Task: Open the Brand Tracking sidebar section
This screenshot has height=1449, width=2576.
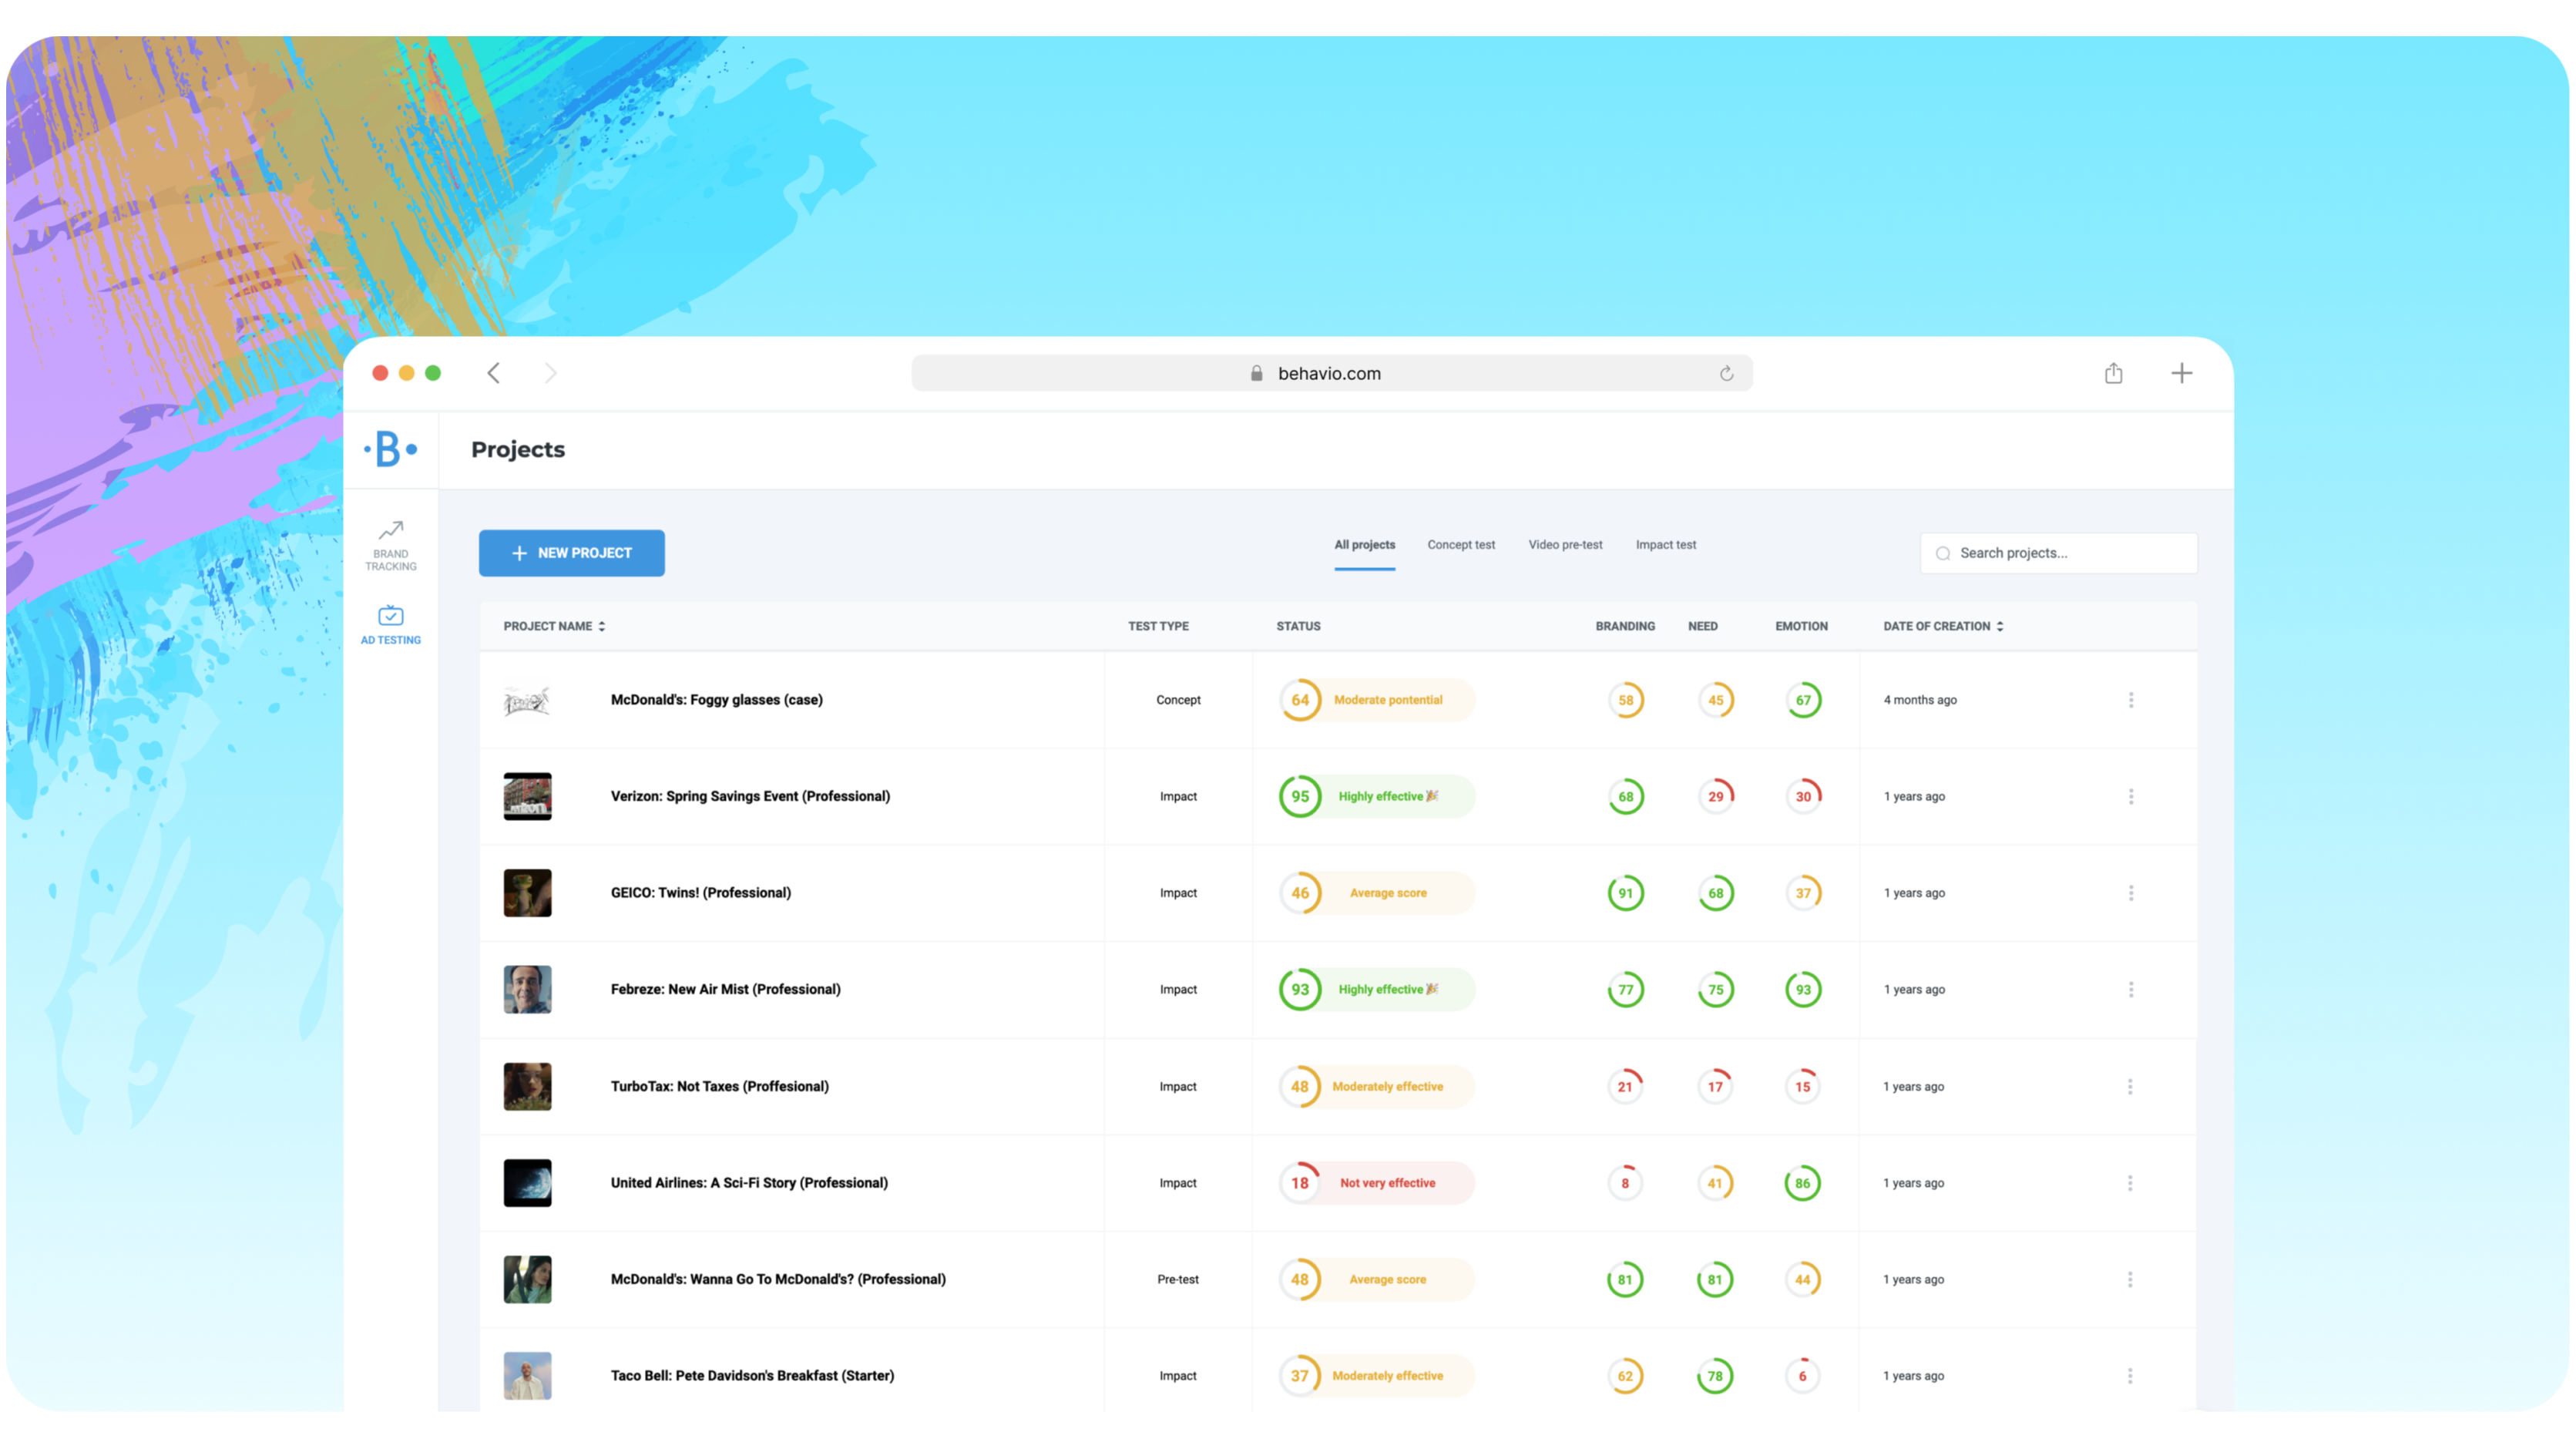Action: click(390, 545)
